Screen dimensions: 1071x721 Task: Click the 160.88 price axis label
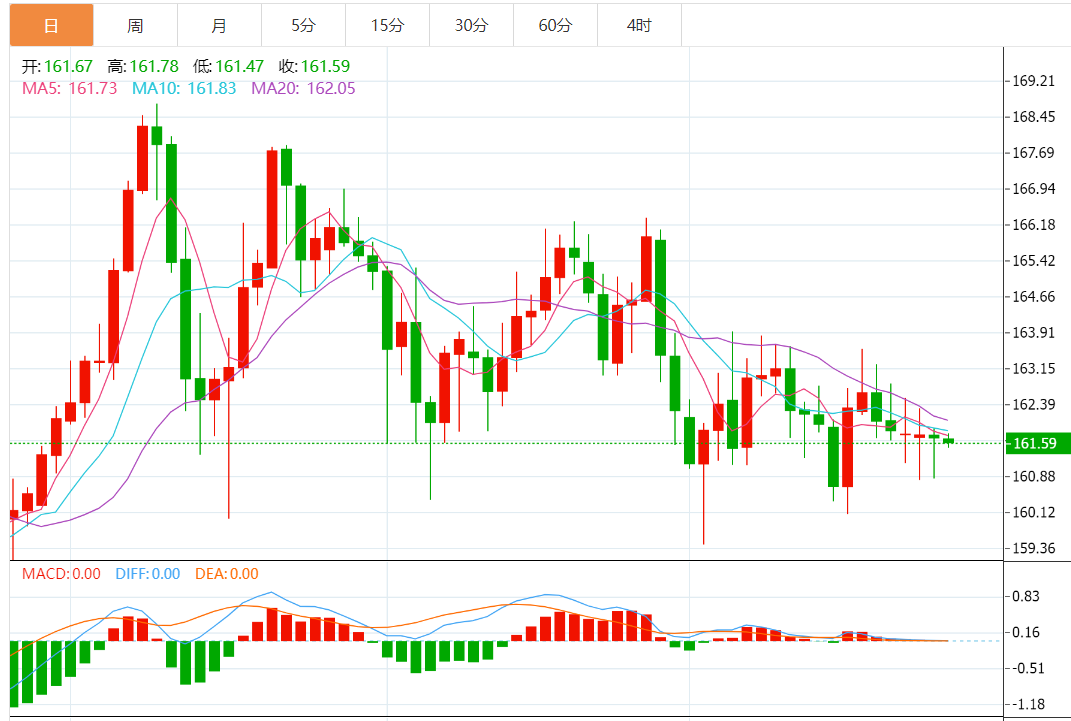click(x=1033, y=476)
